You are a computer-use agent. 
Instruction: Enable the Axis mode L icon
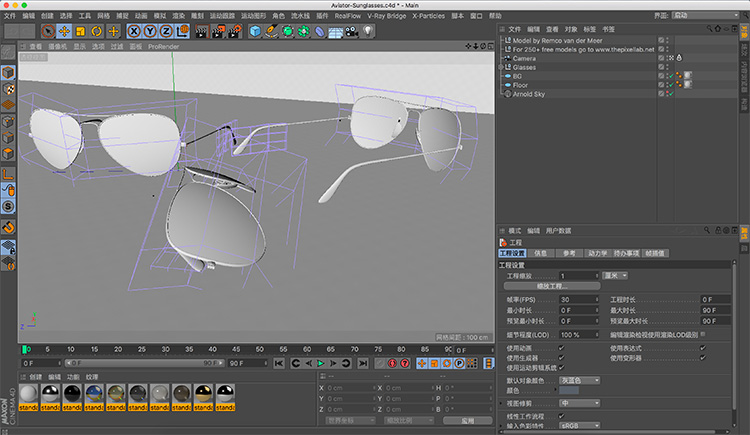tap(8, 174)
